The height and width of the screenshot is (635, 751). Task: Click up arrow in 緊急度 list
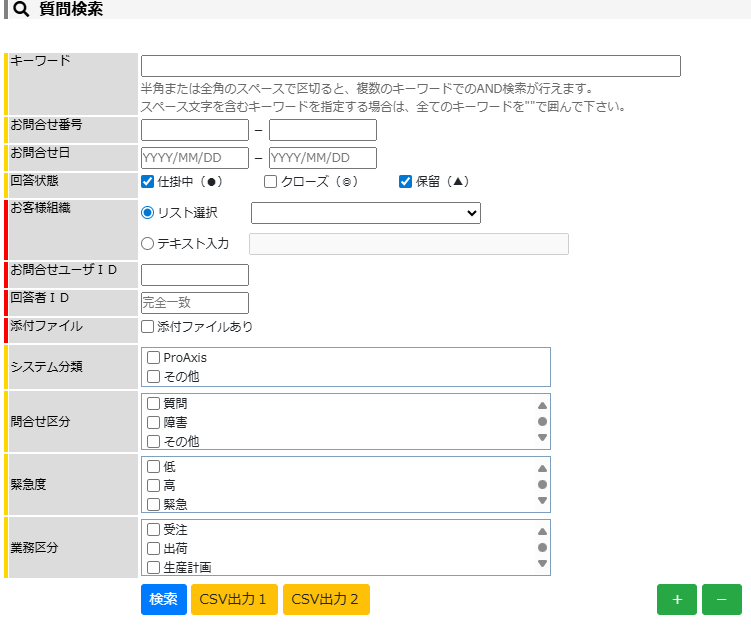(542, 468)
